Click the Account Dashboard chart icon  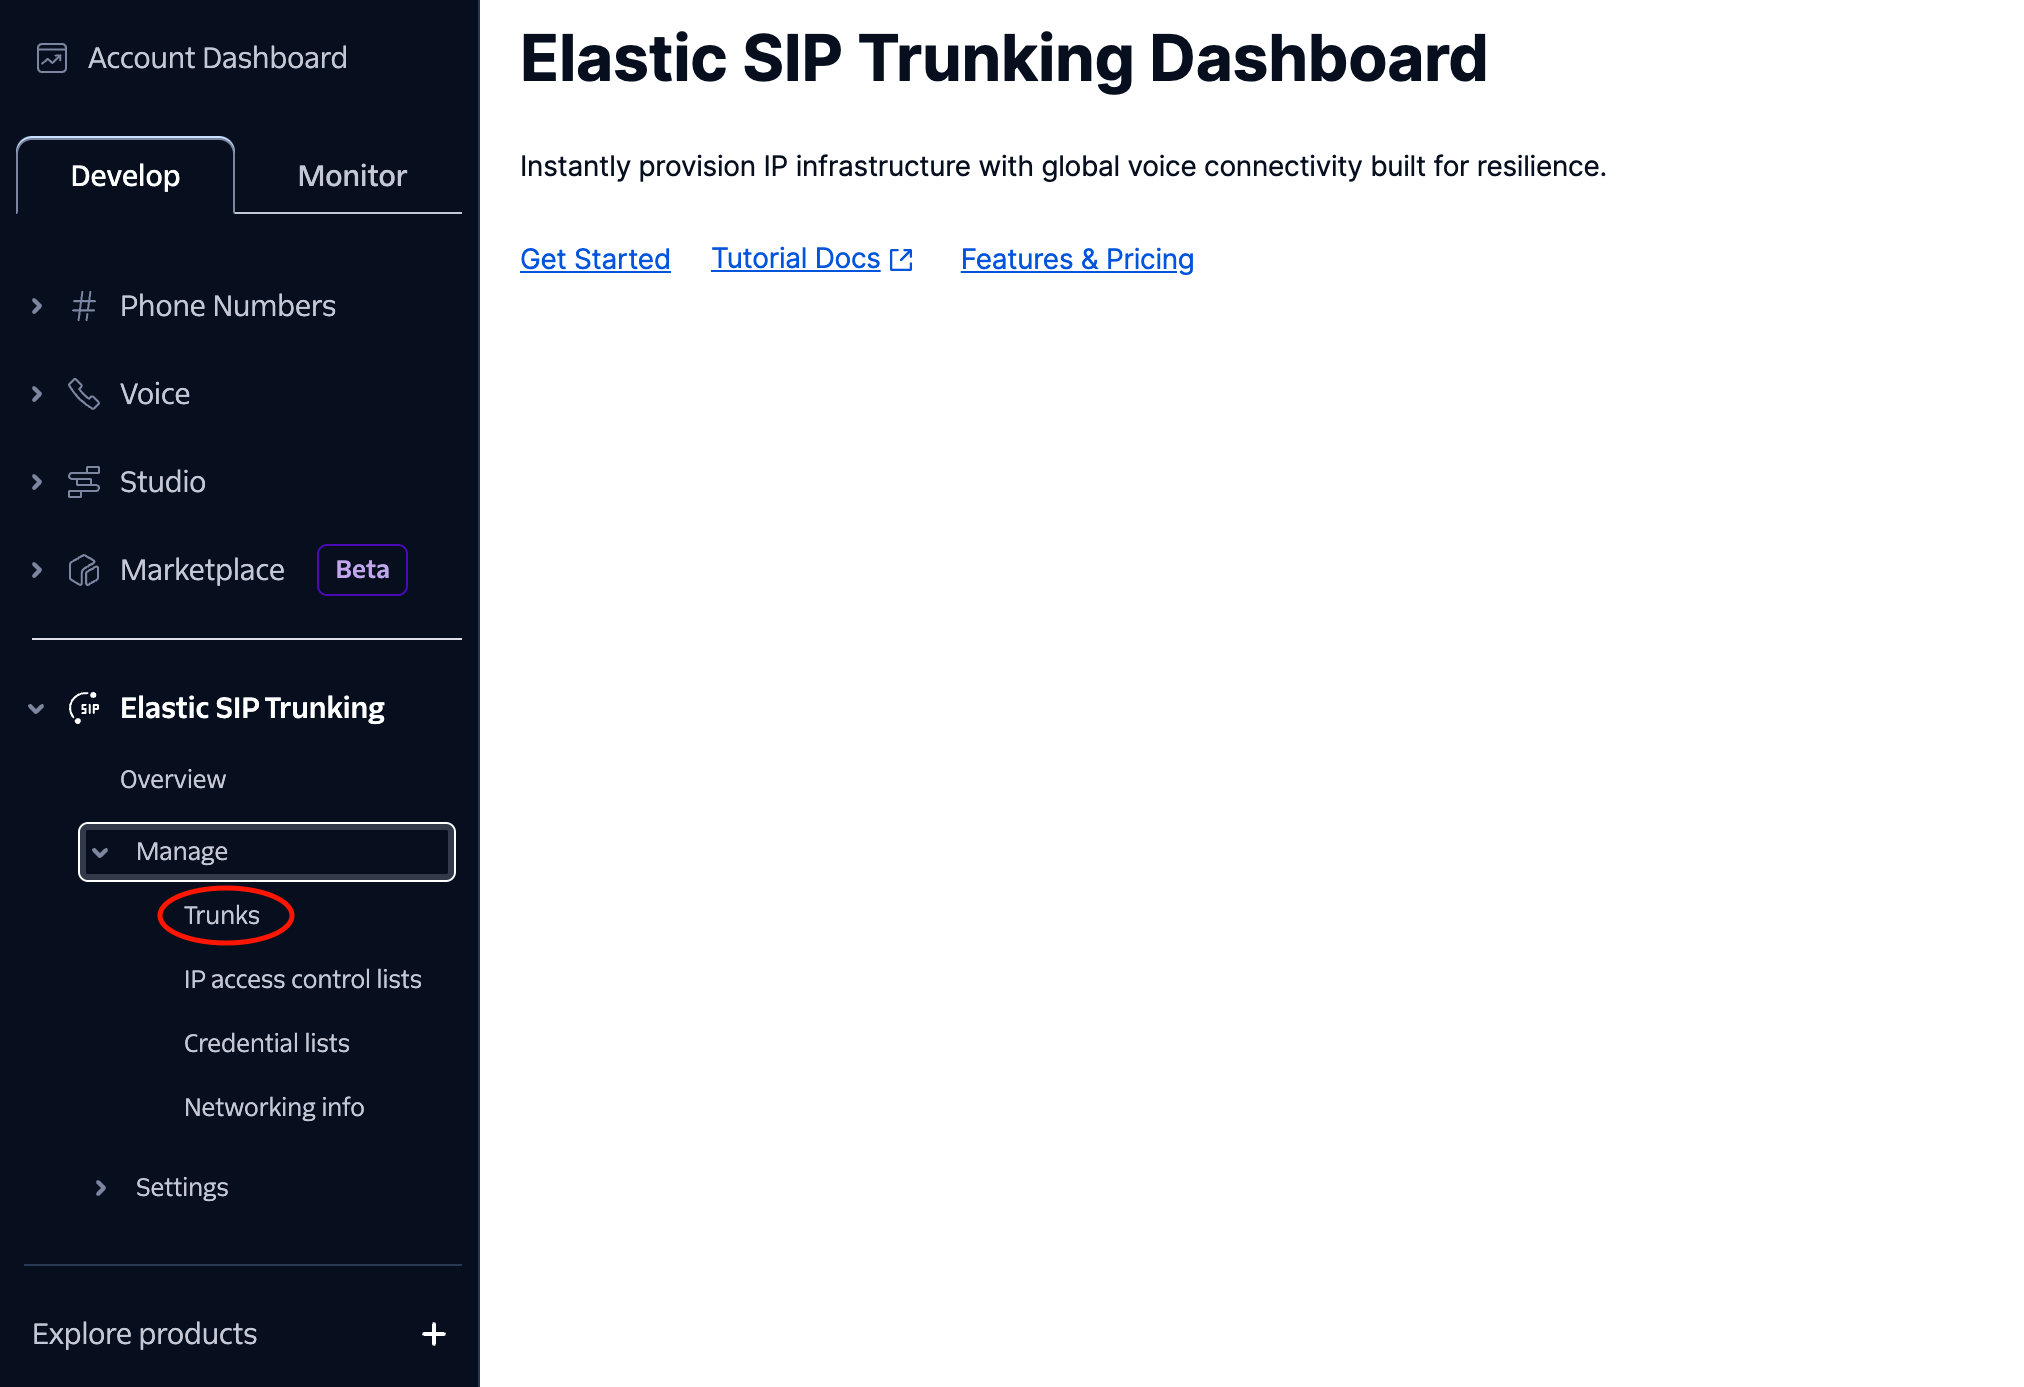(52, 58)
